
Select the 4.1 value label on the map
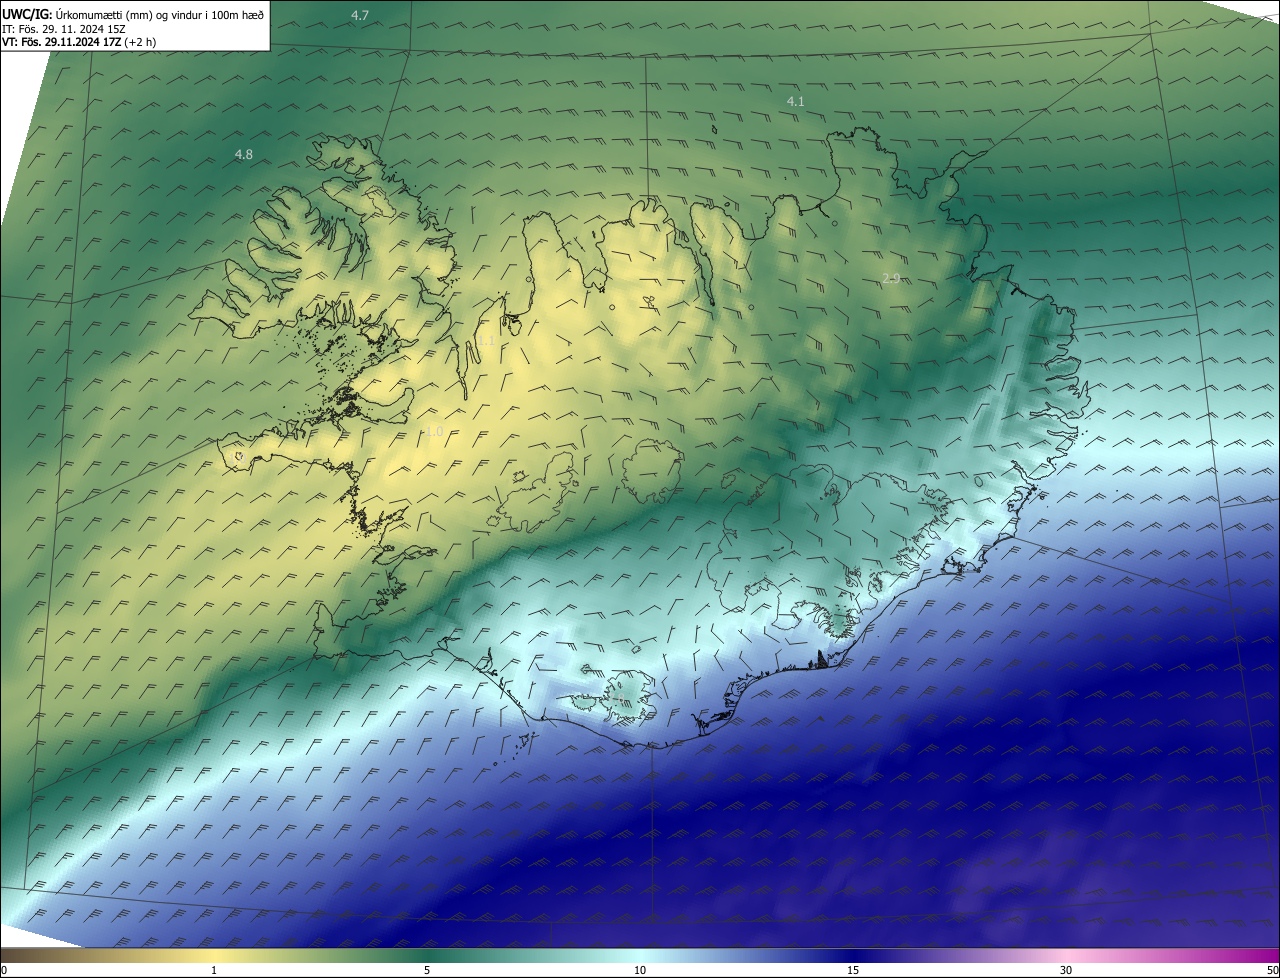tap(795, 101)
